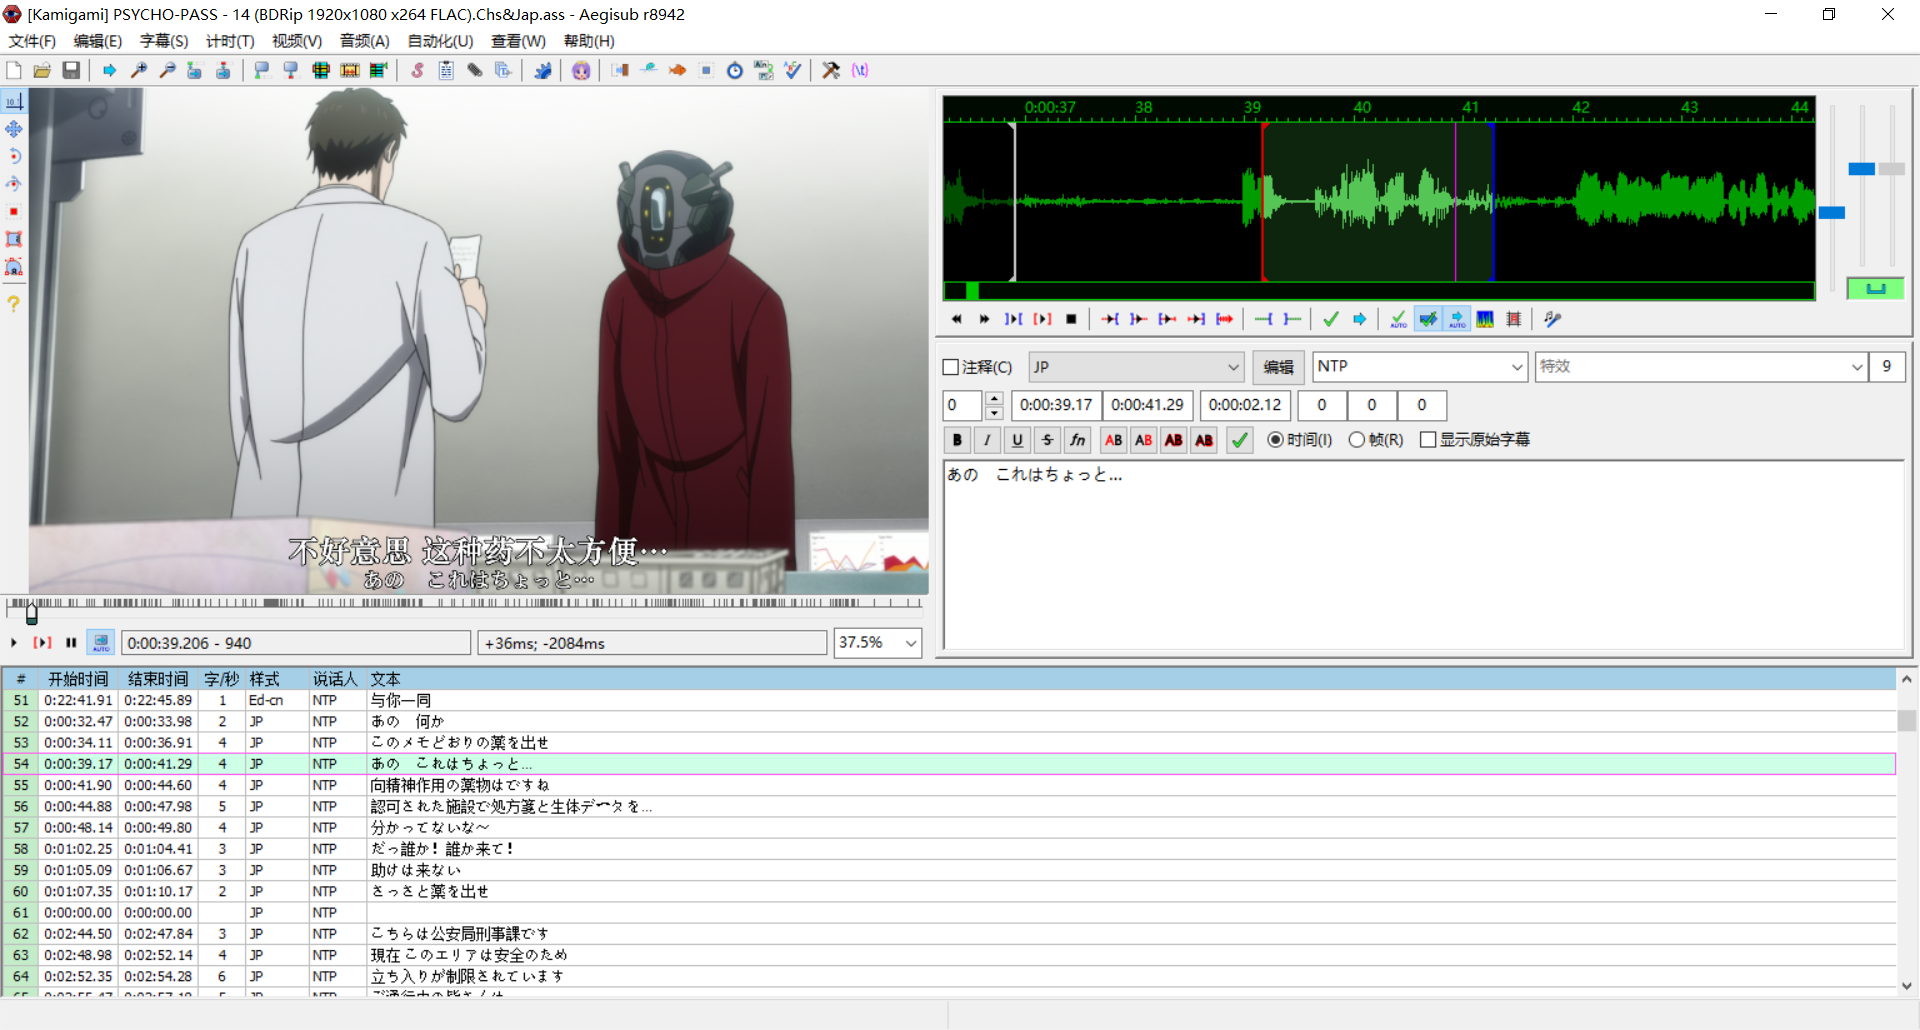Zoom video out with the minus magnifier
Screen dimensions: 1920x1030
[168, 70]
